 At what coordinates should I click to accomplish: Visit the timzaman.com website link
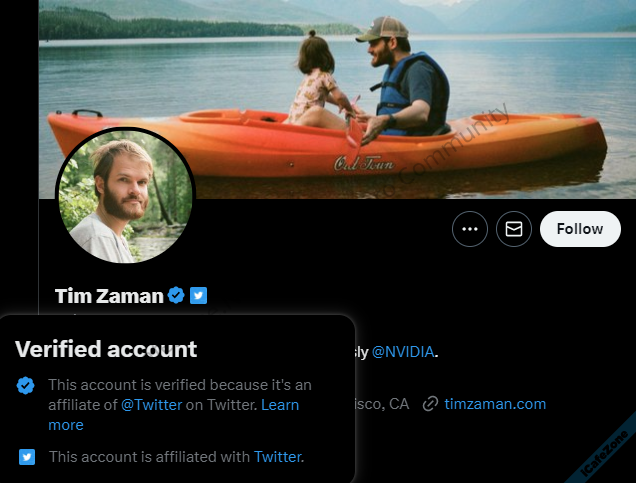495,404
